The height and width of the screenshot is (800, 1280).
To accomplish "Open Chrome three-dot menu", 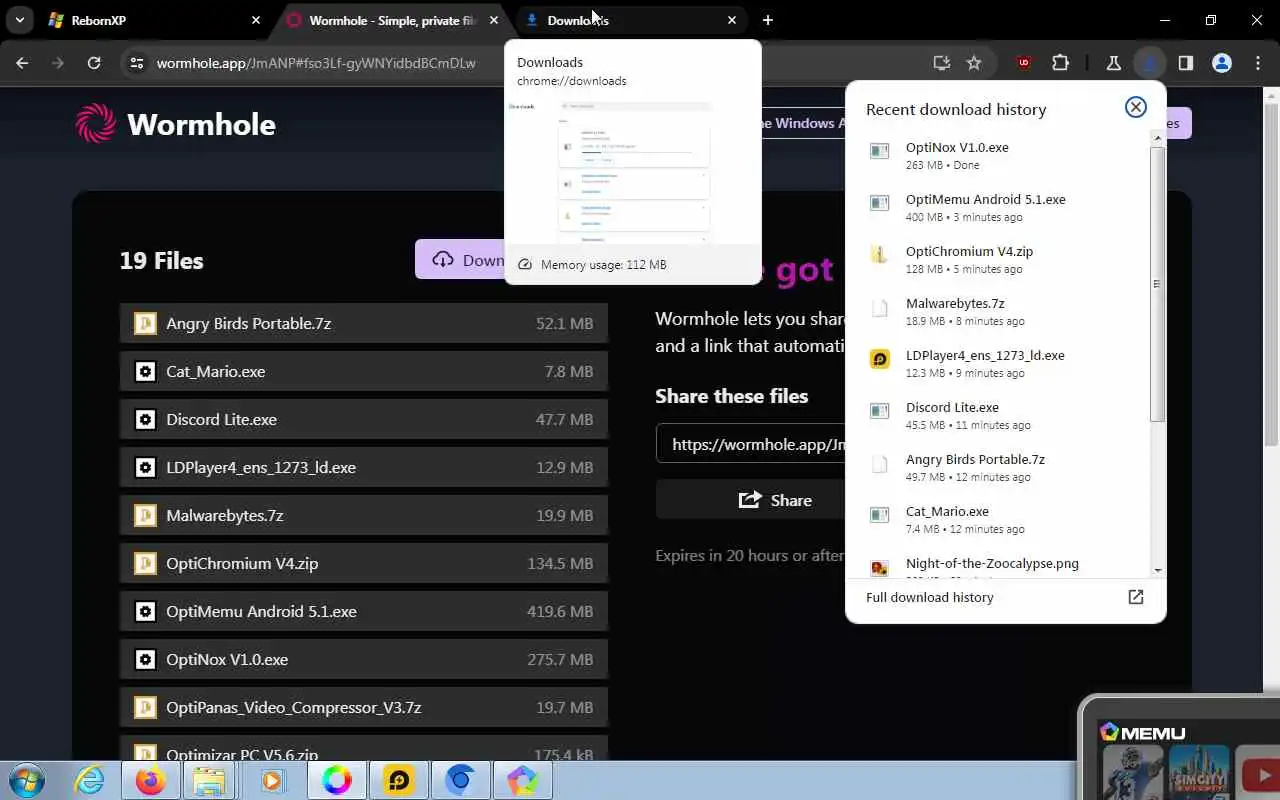I will pyautogui.click(x=1258, y=63).
